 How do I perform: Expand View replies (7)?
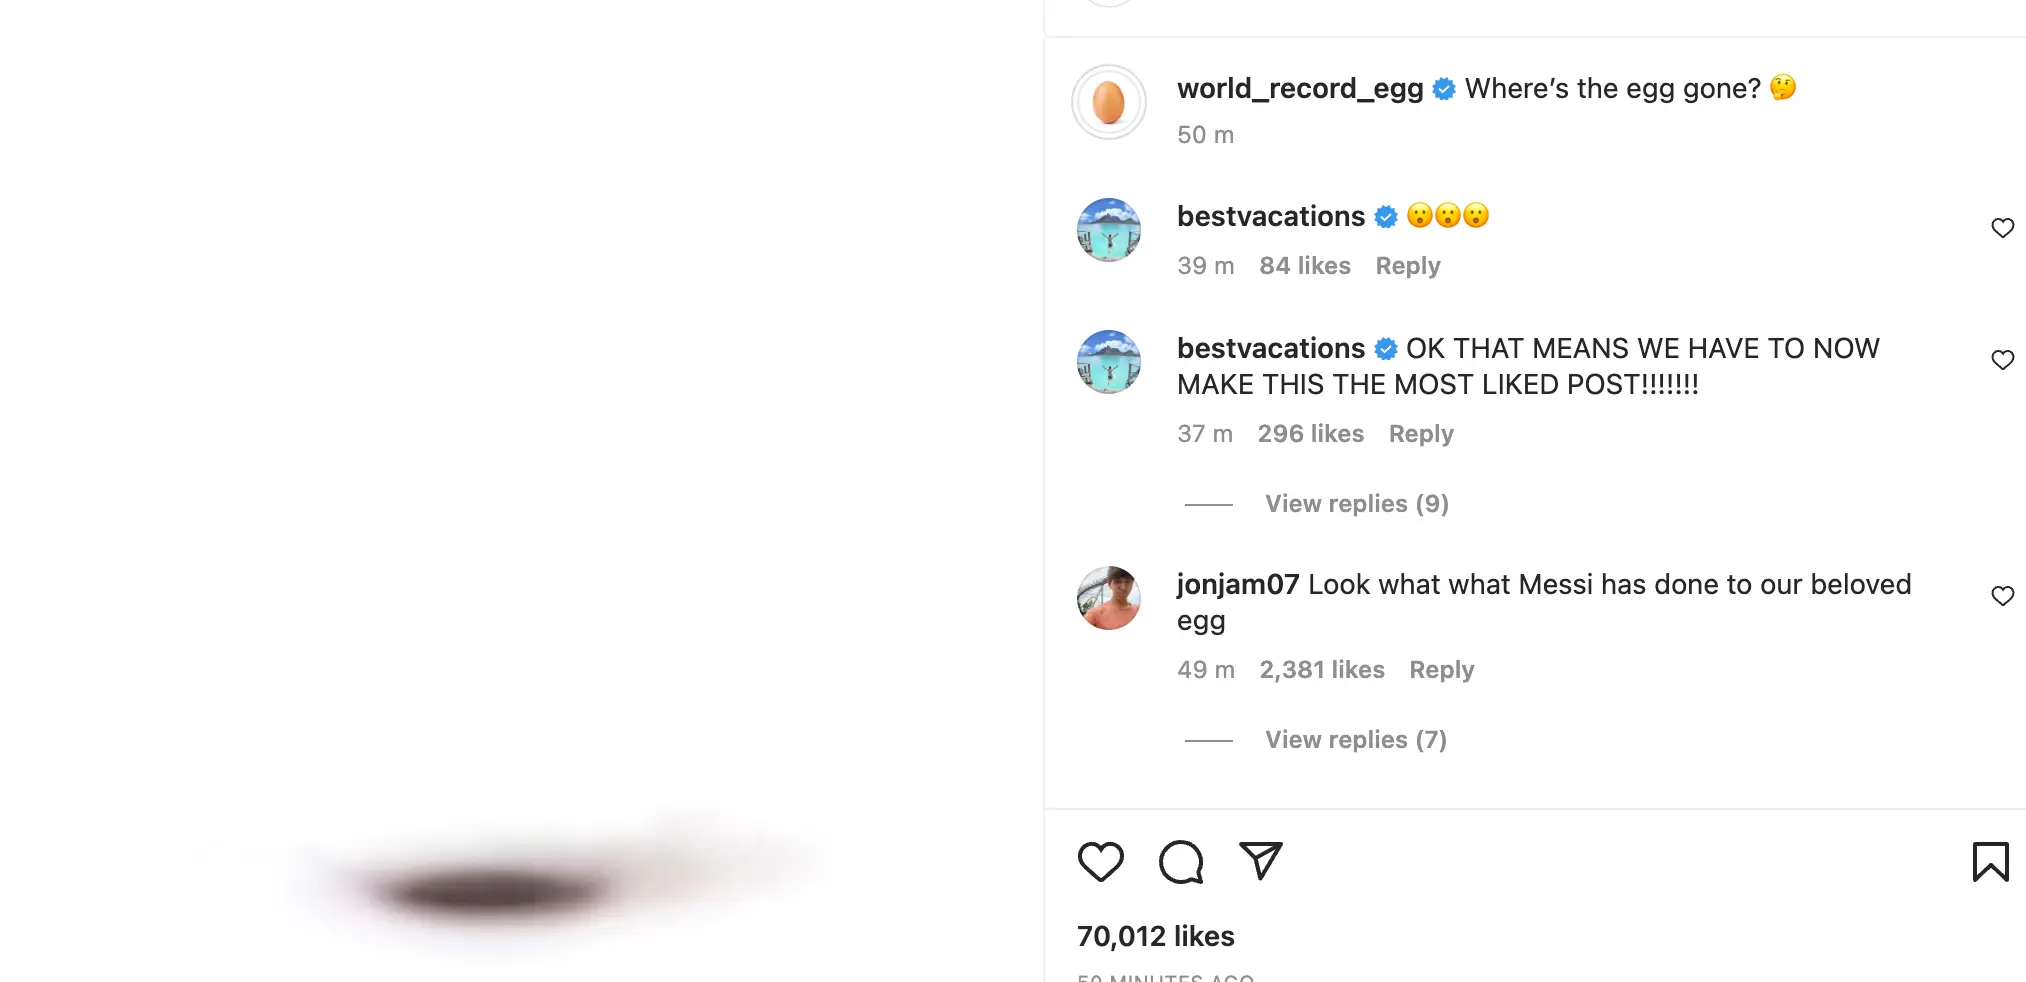click(1355, 740)
